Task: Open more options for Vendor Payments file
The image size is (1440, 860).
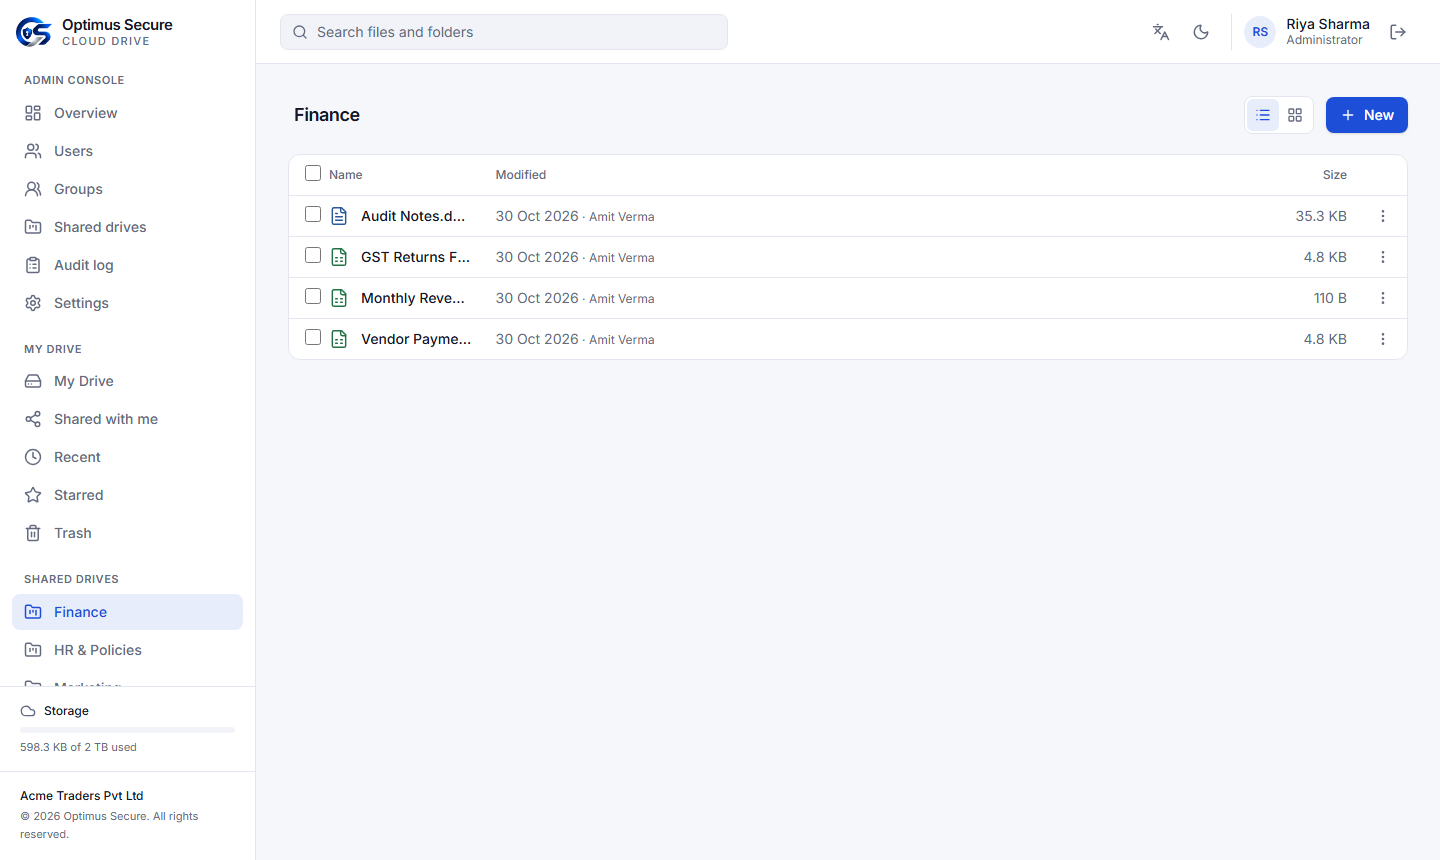Action: coord(1383,339)
